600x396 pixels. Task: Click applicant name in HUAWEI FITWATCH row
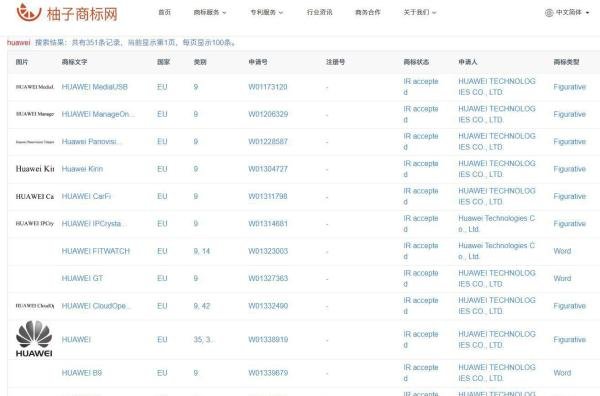497,251
